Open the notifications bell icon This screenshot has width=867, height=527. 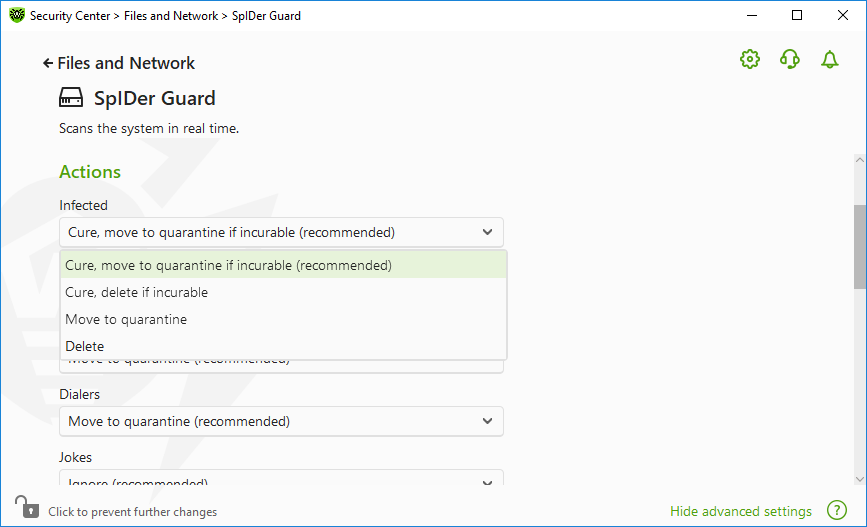tap(829, 59)
